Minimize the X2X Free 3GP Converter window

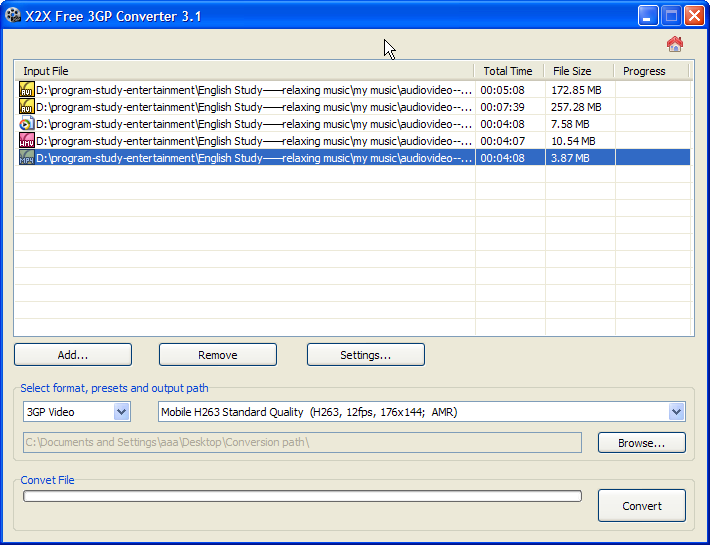click(648, 16)
